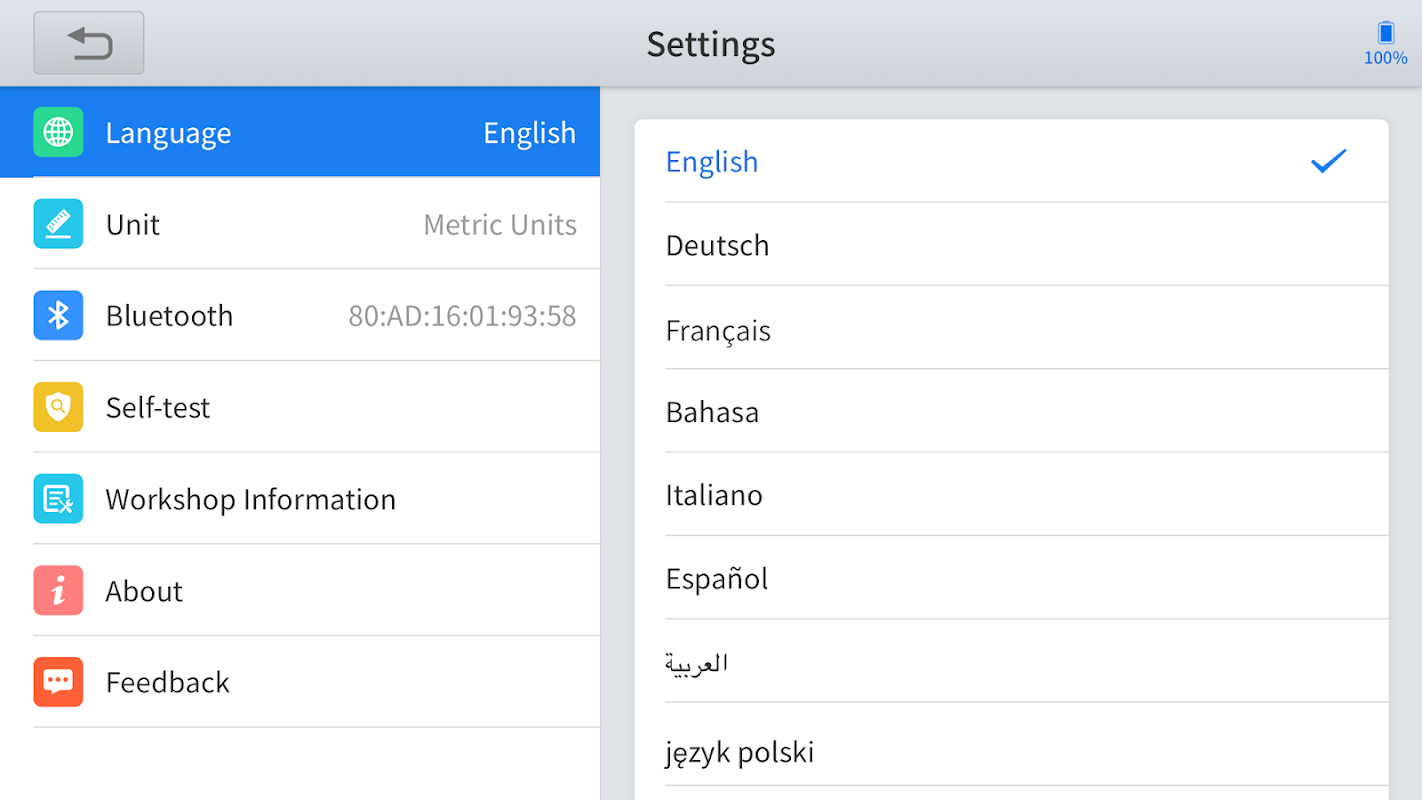This screenshot has height=800, width=1422.
Task: Tap the battery indicator showing 100%
Action: click(x=1385, y=43)
